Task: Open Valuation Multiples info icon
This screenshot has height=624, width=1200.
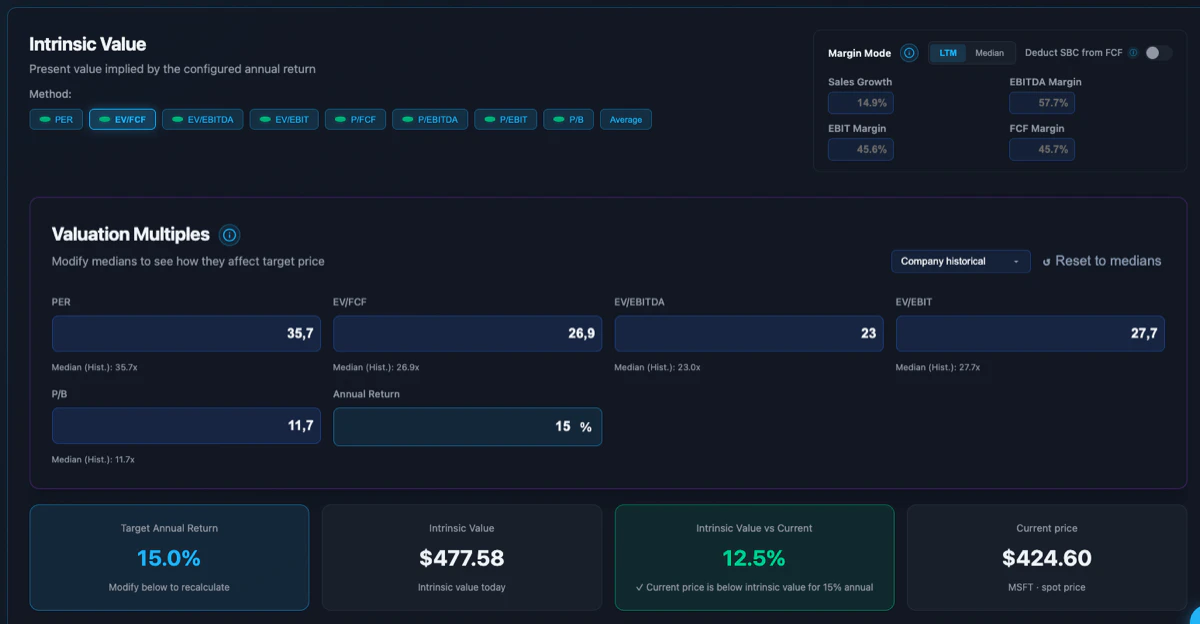Action: tap(230, 235)
